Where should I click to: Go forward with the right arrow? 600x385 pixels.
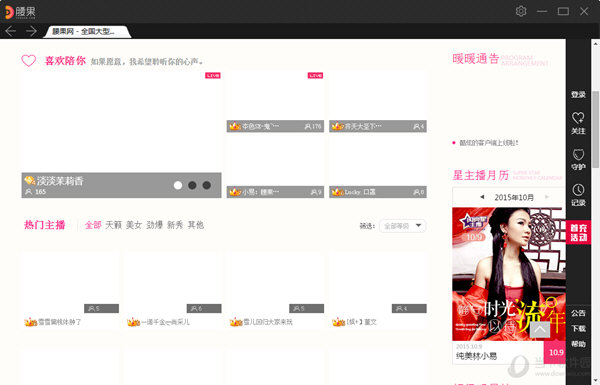pos(31,31)
